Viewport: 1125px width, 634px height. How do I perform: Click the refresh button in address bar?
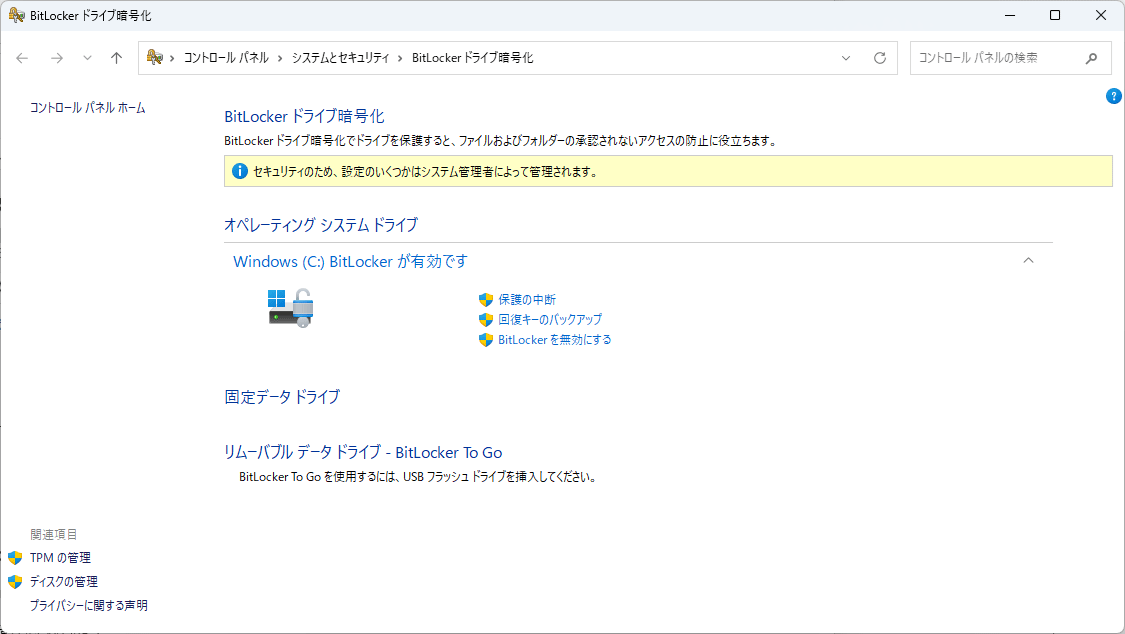[x=880, y=58]
